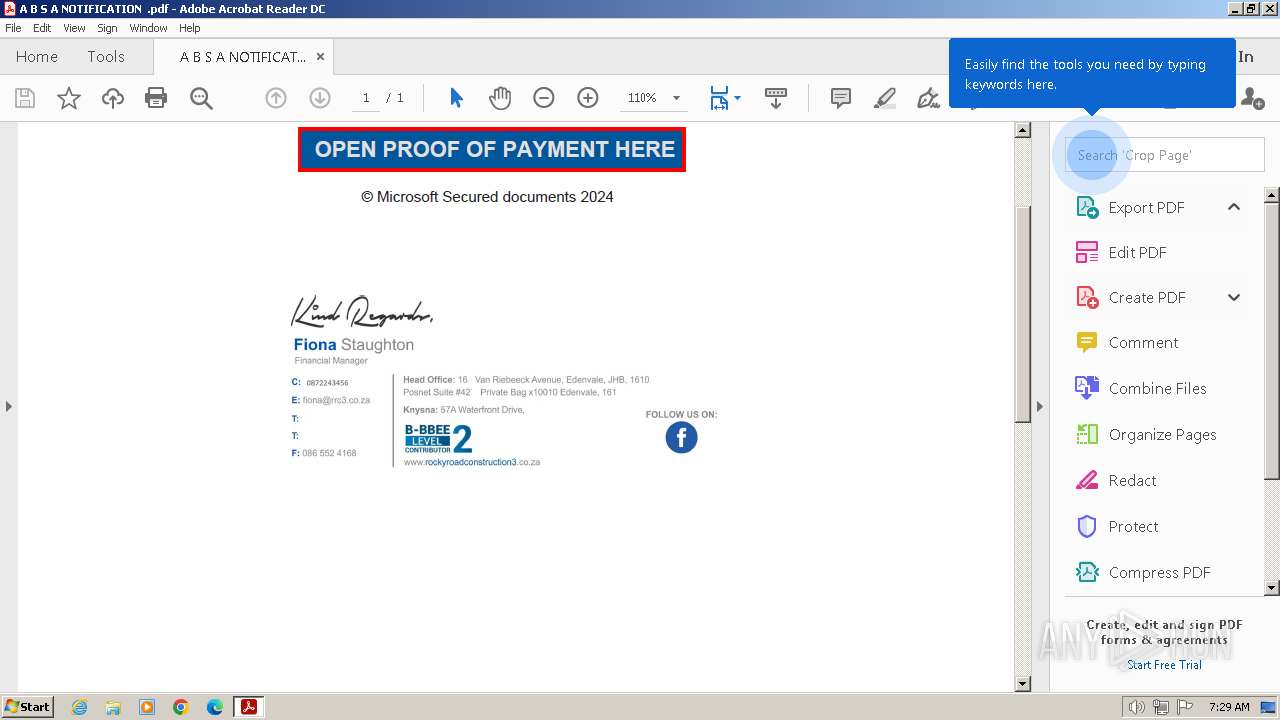Click the Save file icon
Screen dimensions: 1280x720
coord(25,98)
